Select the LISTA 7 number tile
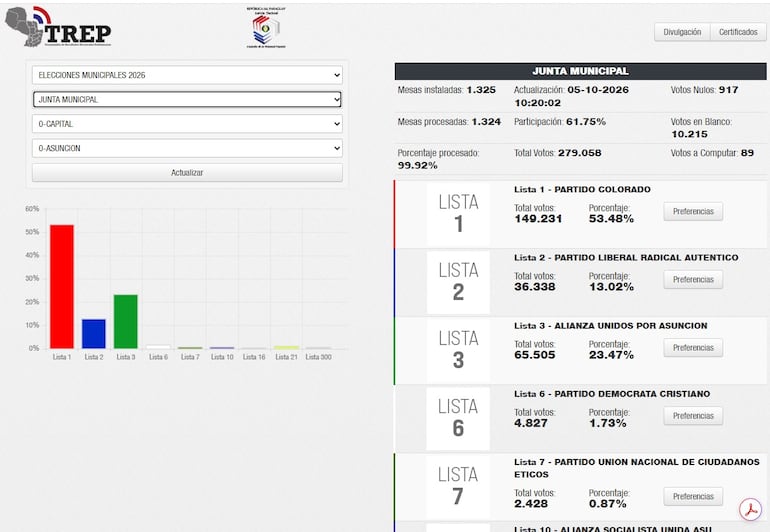 tap(458, 487)
